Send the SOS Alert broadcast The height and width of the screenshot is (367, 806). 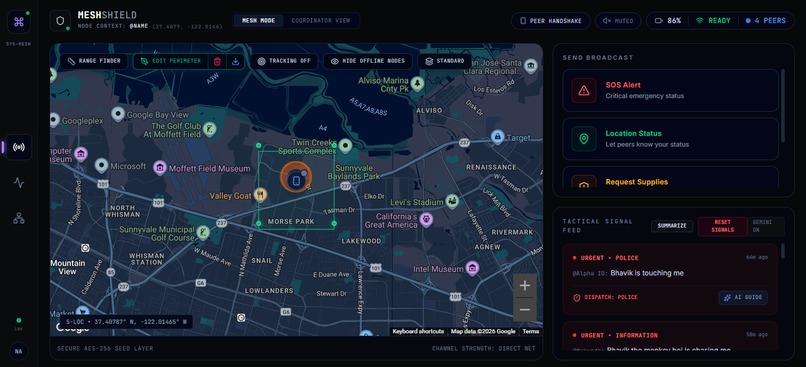(x=670, y=90)
